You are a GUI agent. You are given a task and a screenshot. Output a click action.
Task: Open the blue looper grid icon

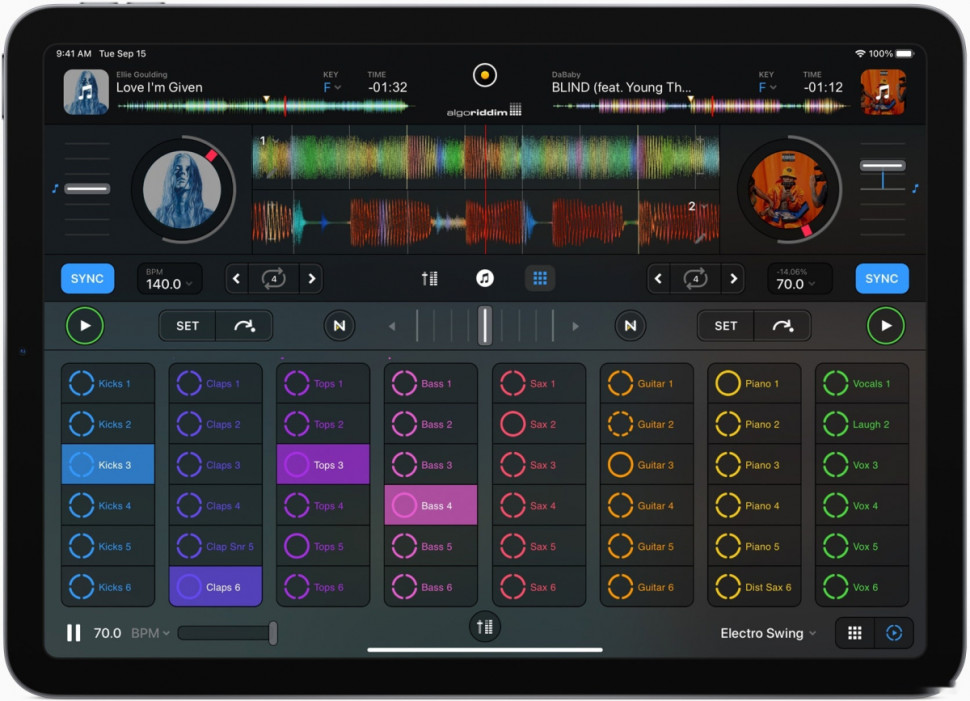(540, 278)
